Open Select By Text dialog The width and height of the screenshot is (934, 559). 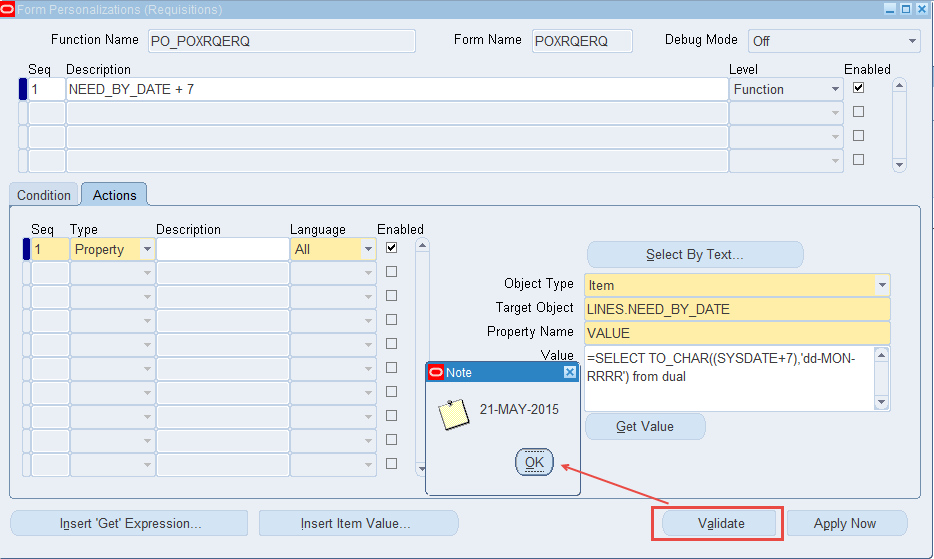[x=695, y=254]
